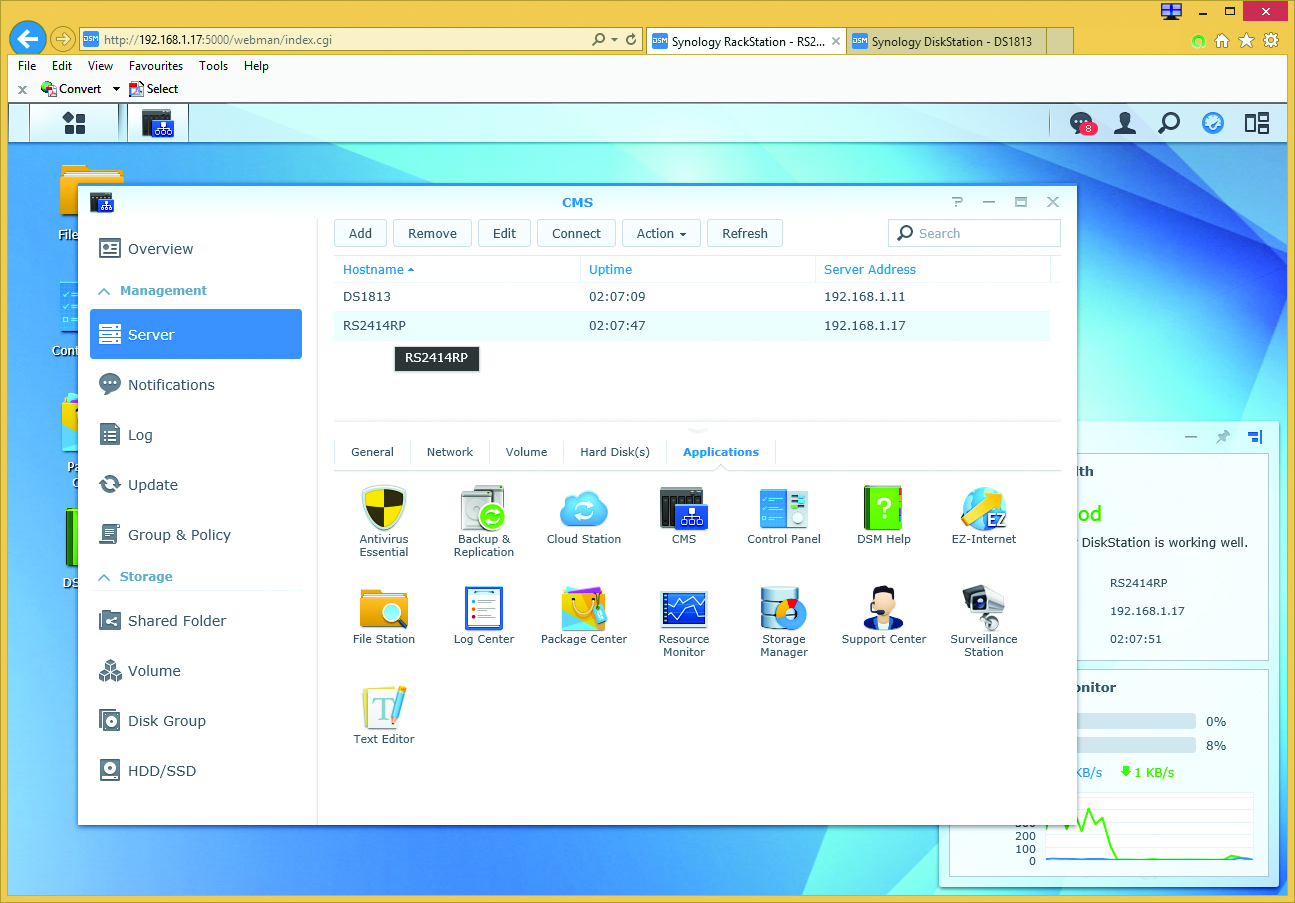The image size is (1295, 903).
Task: Collapse the Storage section in sidebar
Action: [x=104, y=577]
